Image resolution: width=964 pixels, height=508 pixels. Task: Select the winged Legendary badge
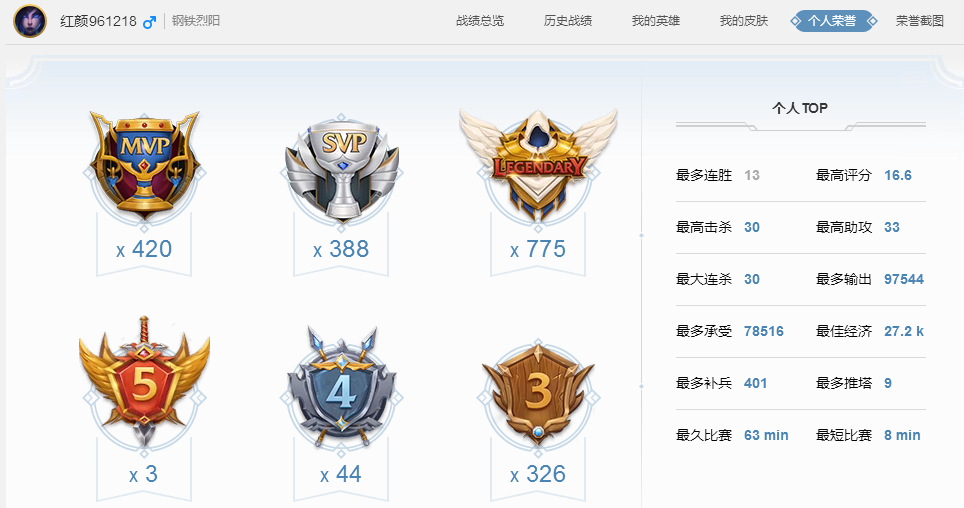click(x=538, y=164)
